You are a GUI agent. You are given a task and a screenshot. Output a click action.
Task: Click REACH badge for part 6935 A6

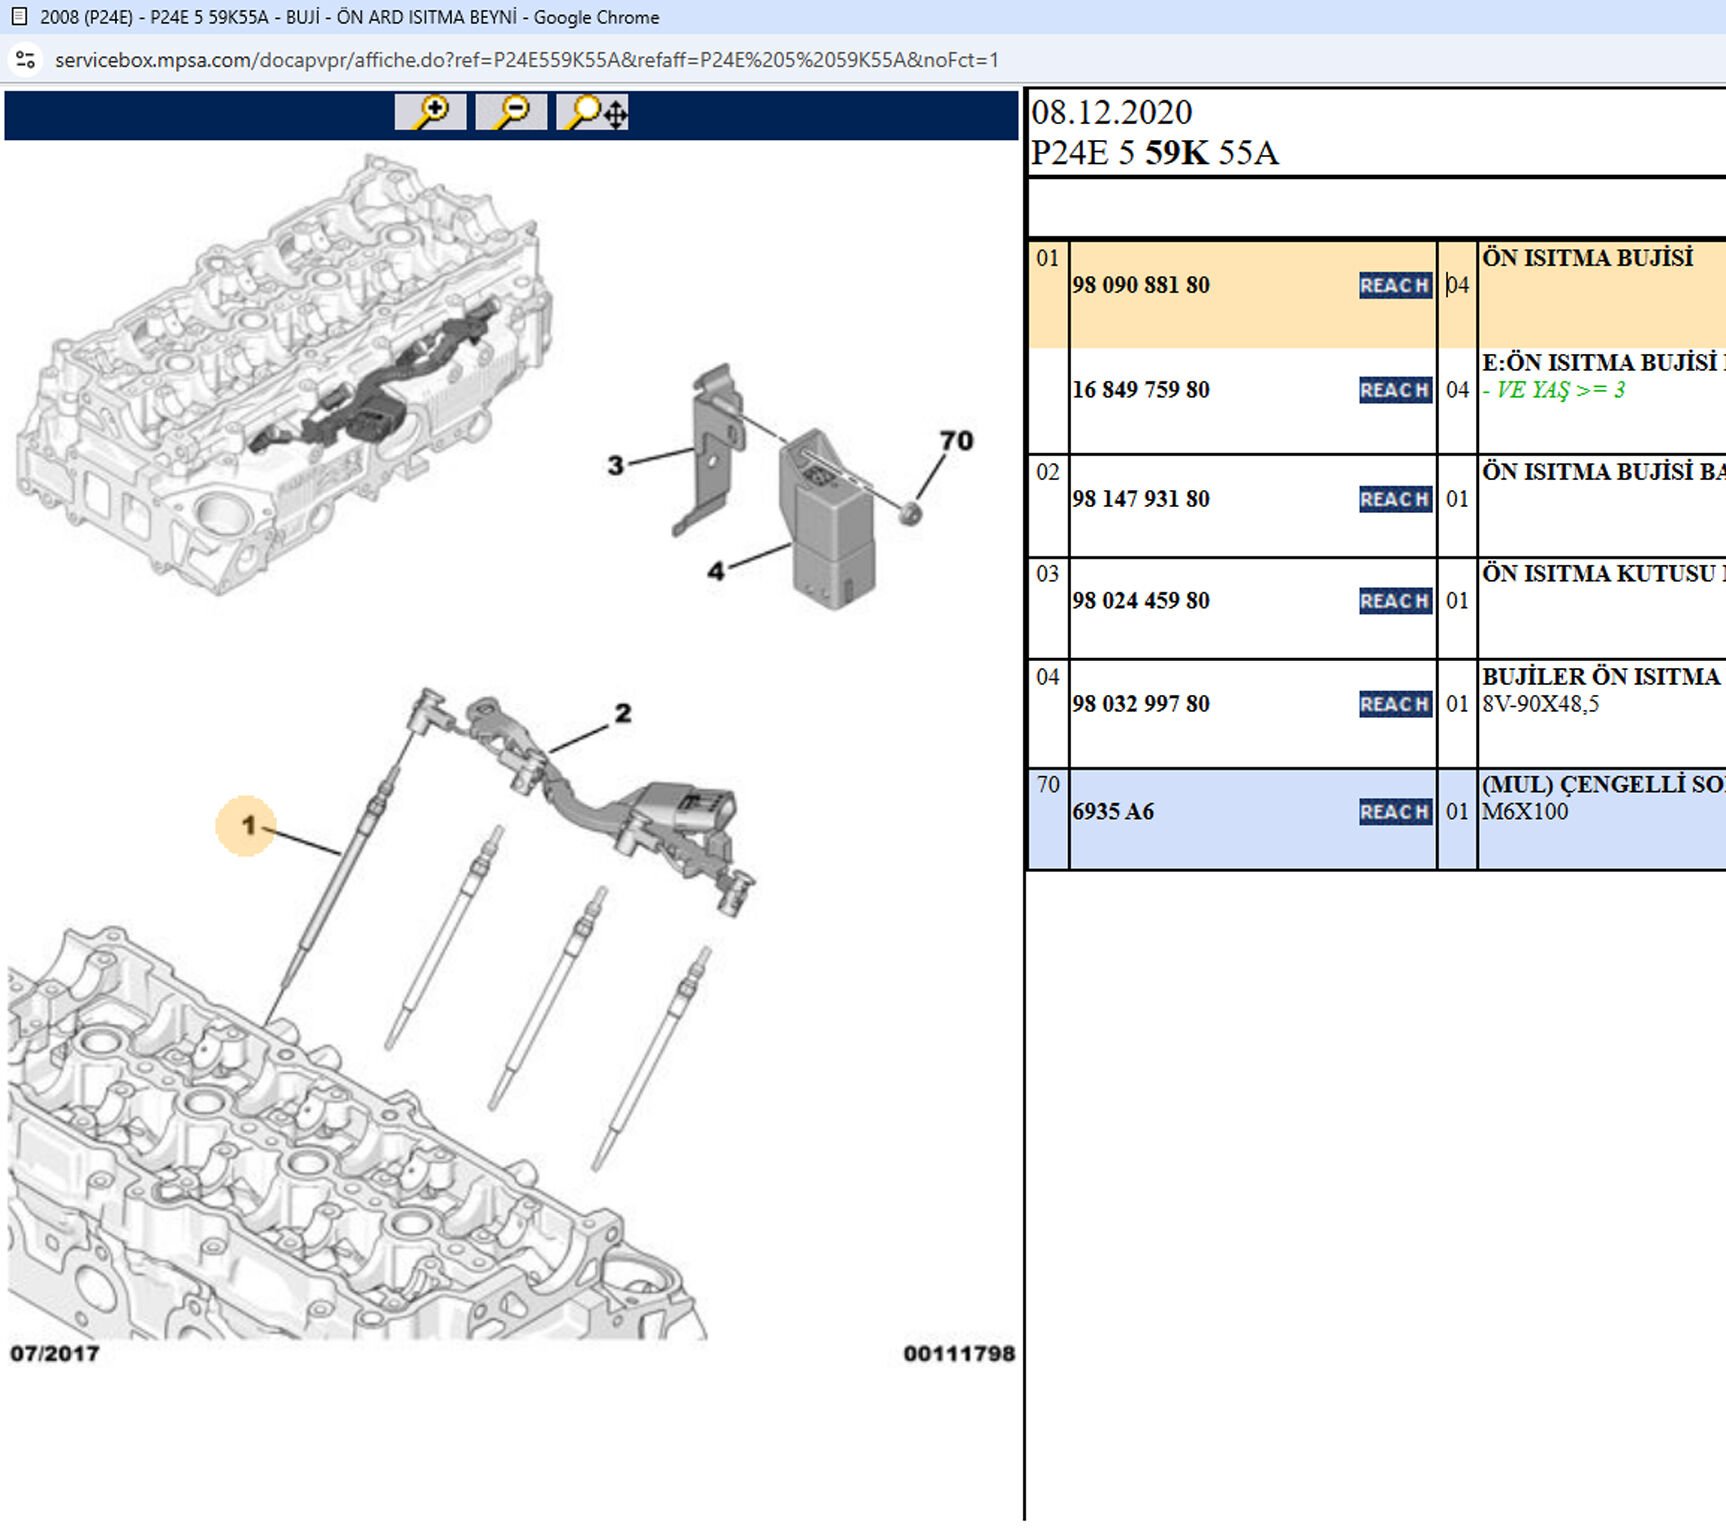[x=1394, y=812]
